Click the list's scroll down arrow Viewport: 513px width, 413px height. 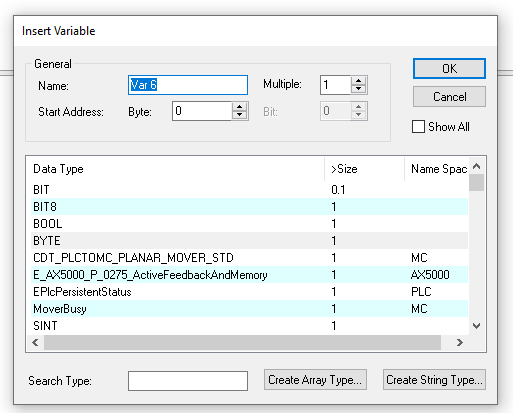coord(477,326)
